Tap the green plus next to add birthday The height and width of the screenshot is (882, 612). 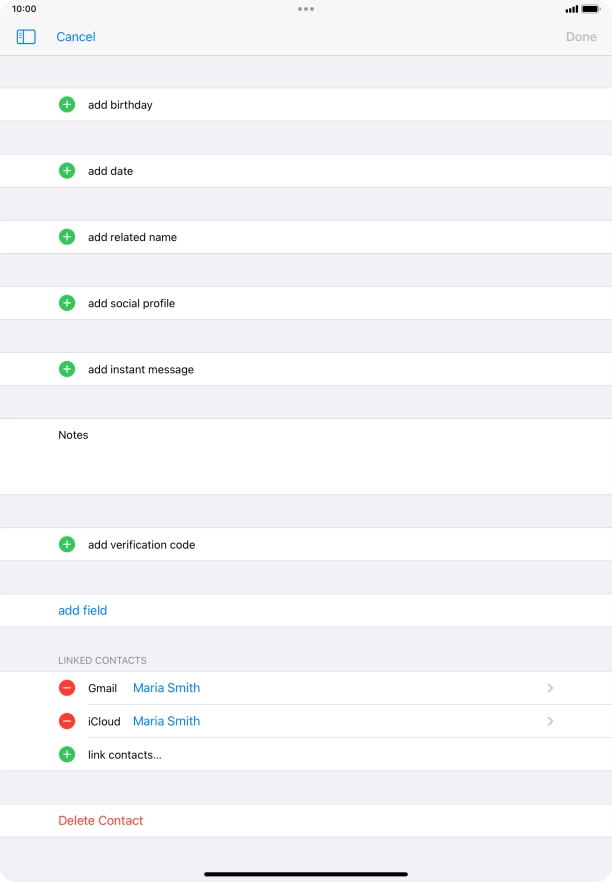click(x=67, y=105)
